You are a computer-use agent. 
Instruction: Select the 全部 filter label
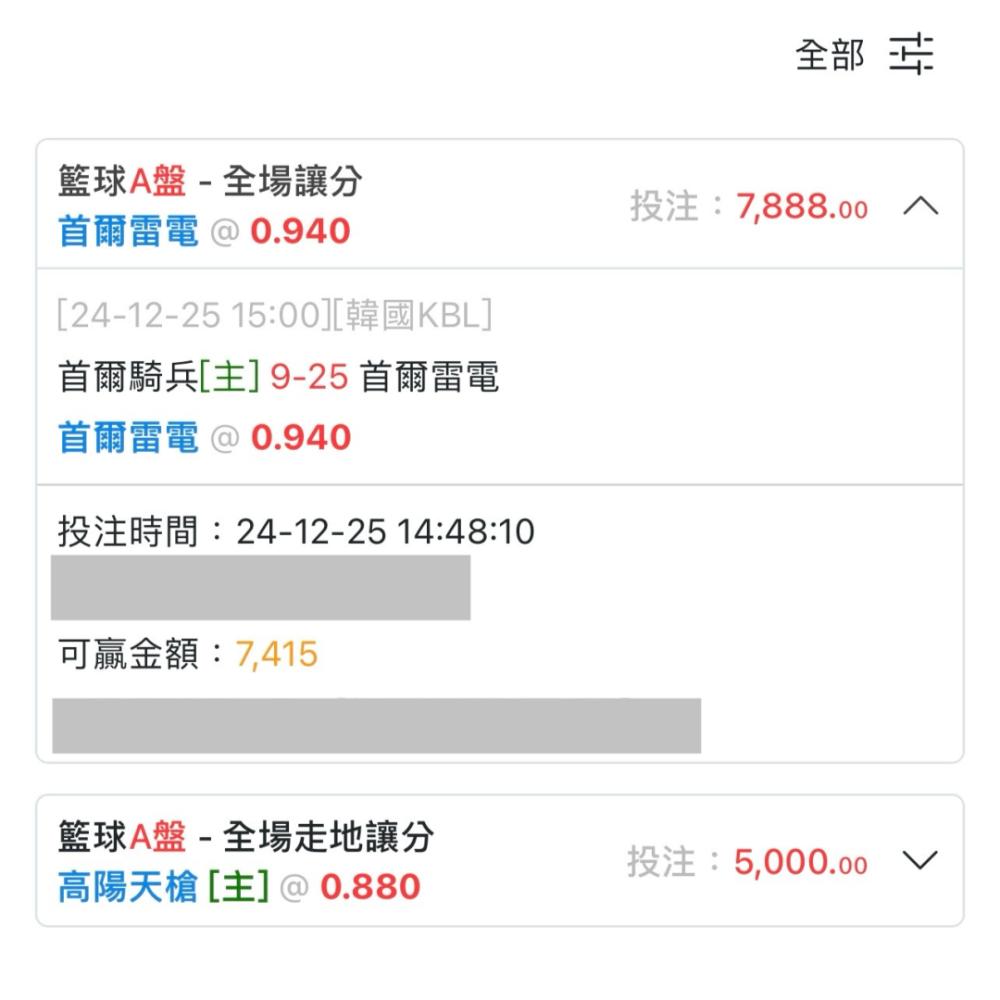[830, 55]
